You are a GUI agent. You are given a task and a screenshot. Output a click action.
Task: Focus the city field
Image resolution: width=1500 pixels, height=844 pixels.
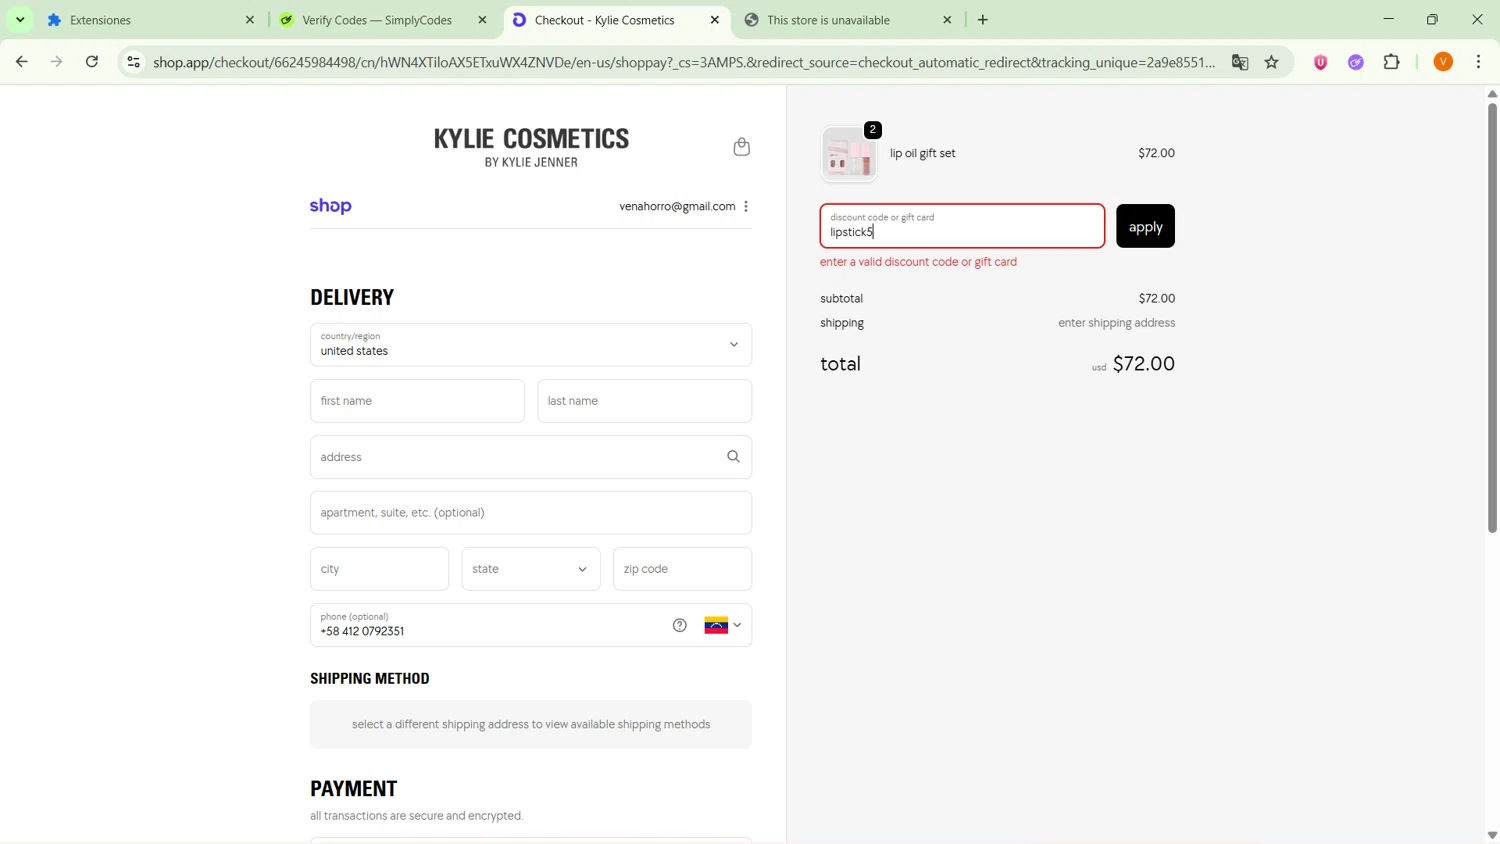[x=380, y=569]
